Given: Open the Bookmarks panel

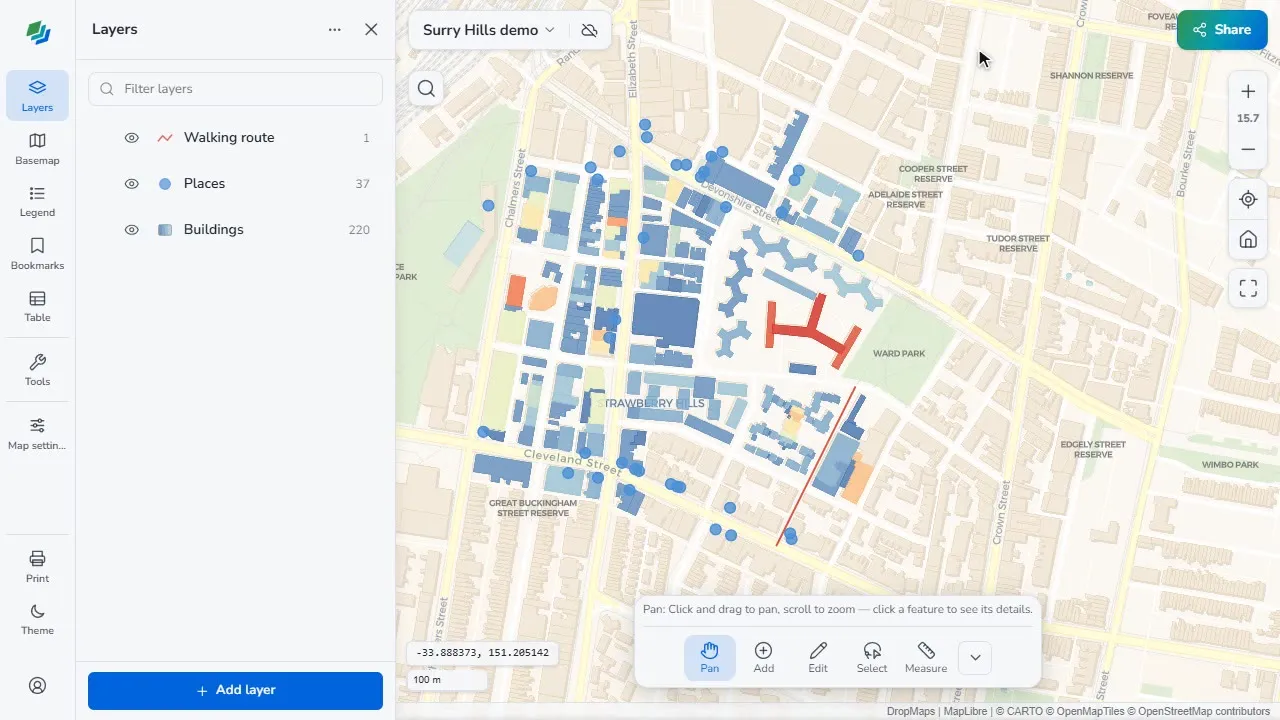Looking at the screenshot, I should tap(37, 254).
